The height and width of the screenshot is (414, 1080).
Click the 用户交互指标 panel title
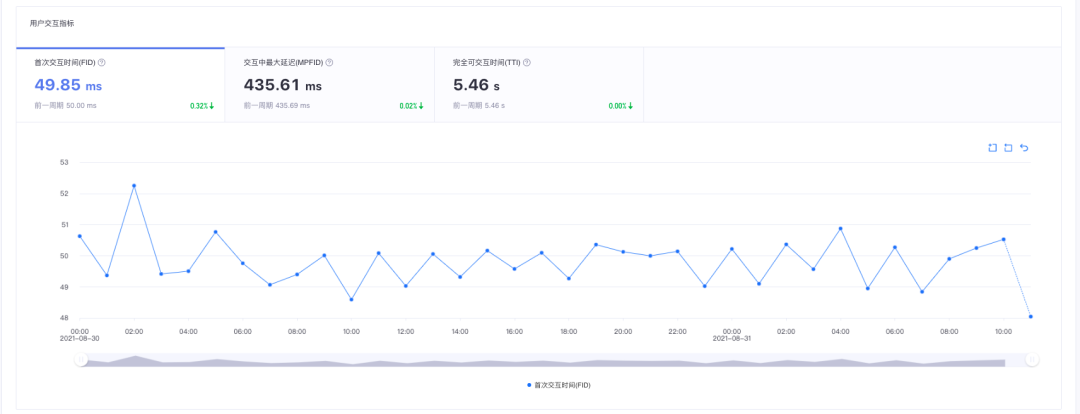52,23
